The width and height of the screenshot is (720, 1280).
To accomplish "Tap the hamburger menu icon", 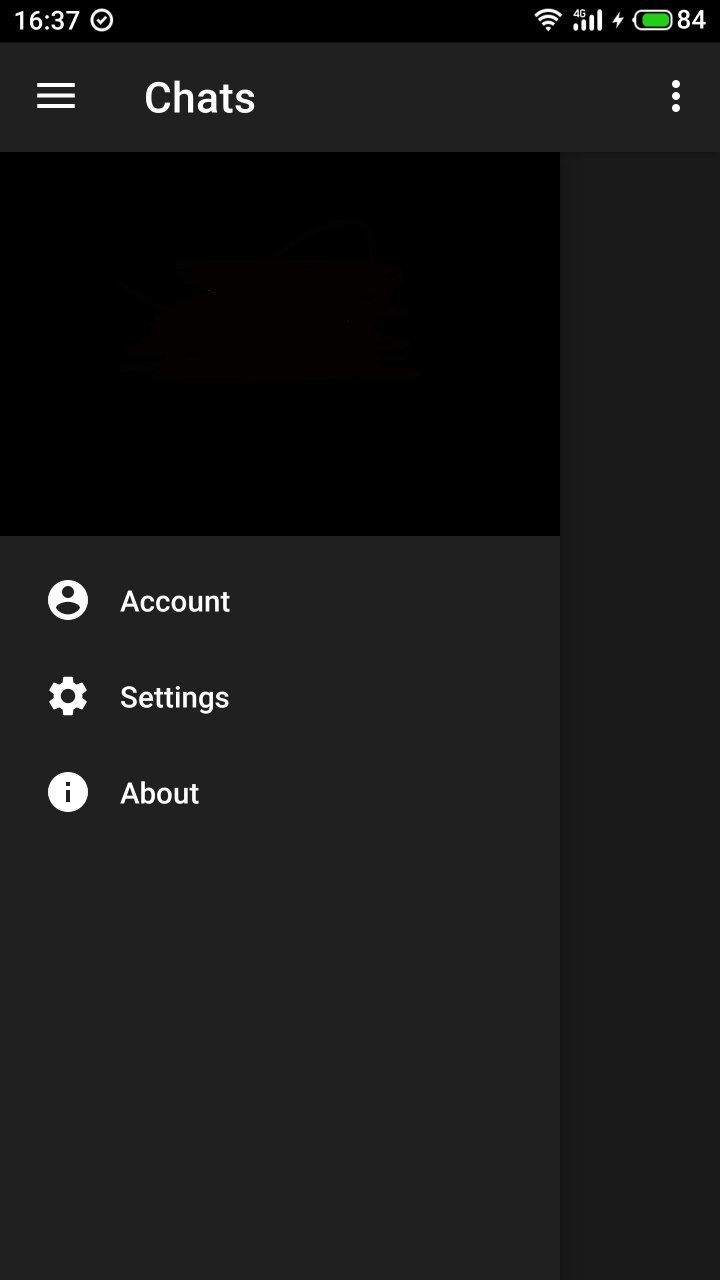I will (x=56, y=96).
